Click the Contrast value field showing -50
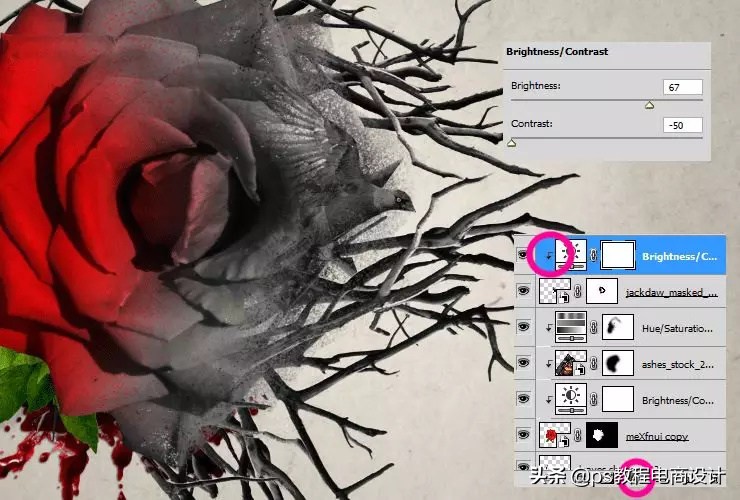Screen dimensions: 740x500 (682, 125)
